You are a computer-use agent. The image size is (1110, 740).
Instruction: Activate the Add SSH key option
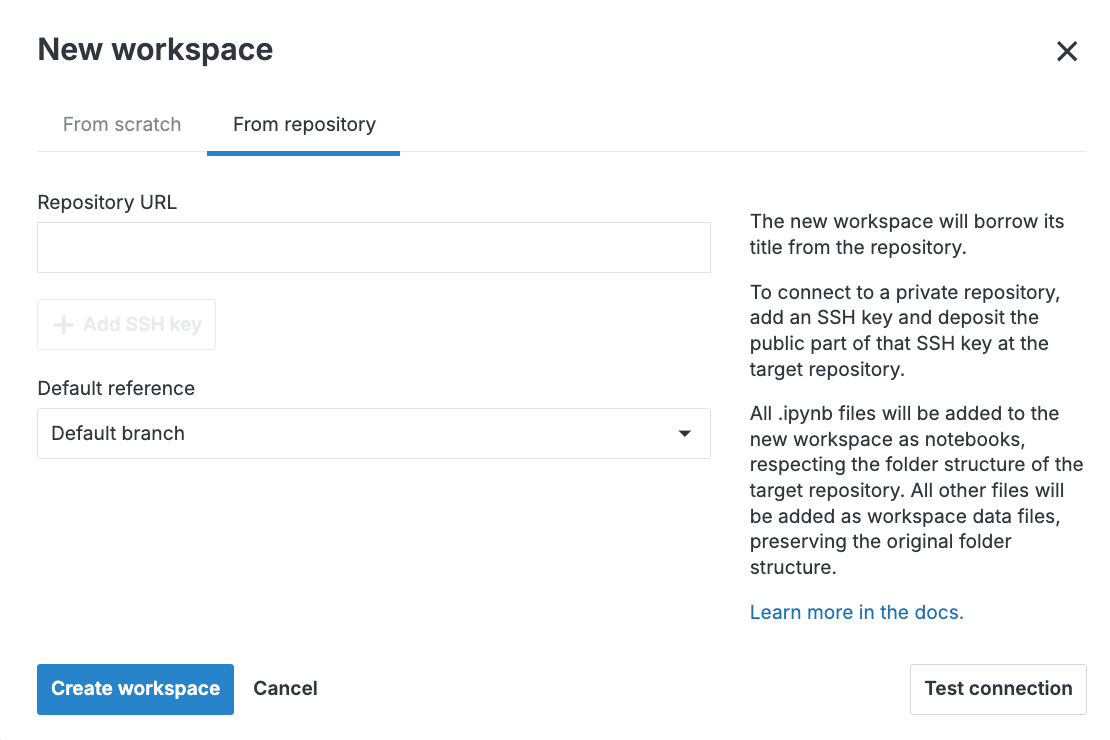(x=126, y=324)
